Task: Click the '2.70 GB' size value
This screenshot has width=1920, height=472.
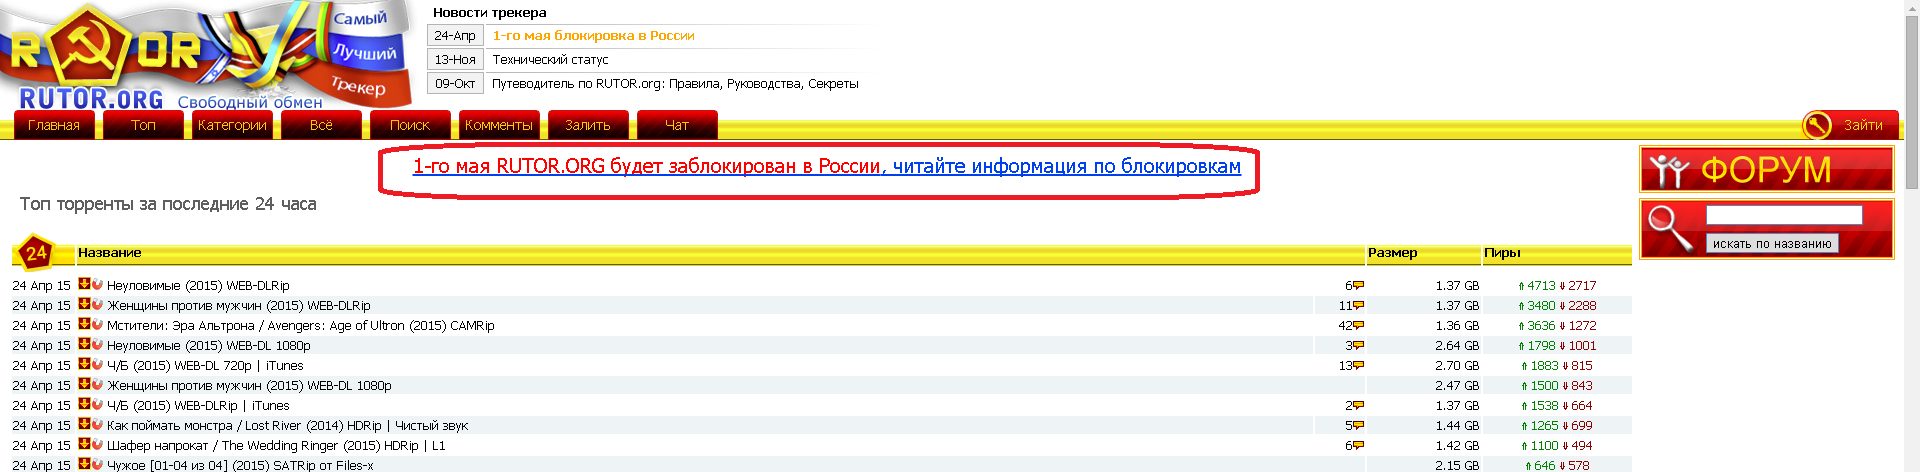Action: tap(1457, 365)
